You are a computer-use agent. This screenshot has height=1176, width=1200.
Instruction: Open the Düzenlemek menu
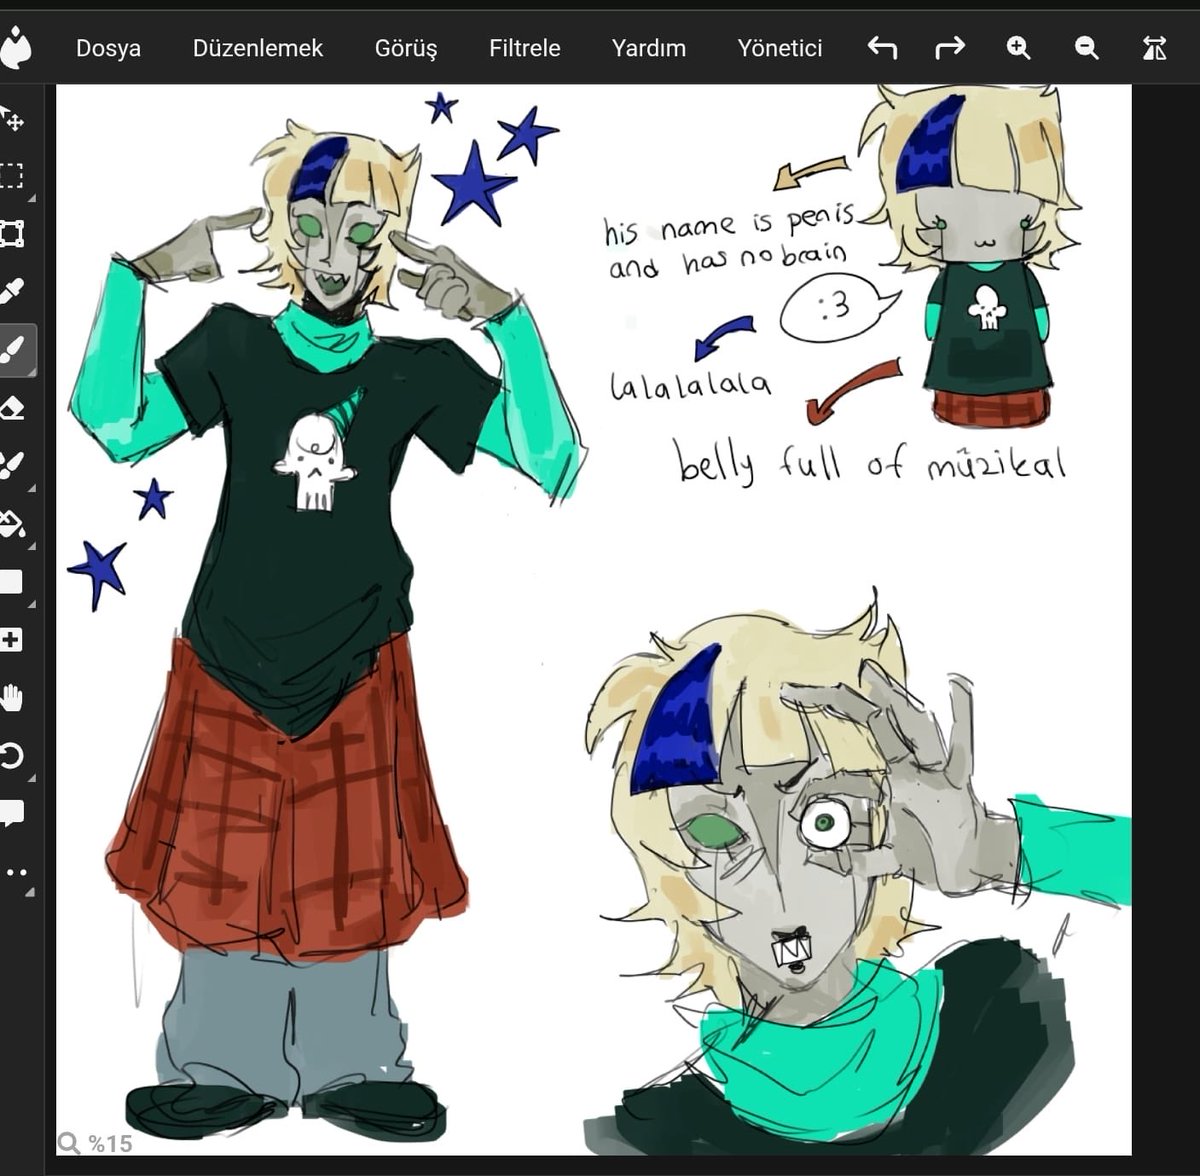pyautogui.click(x=258, y=48)
